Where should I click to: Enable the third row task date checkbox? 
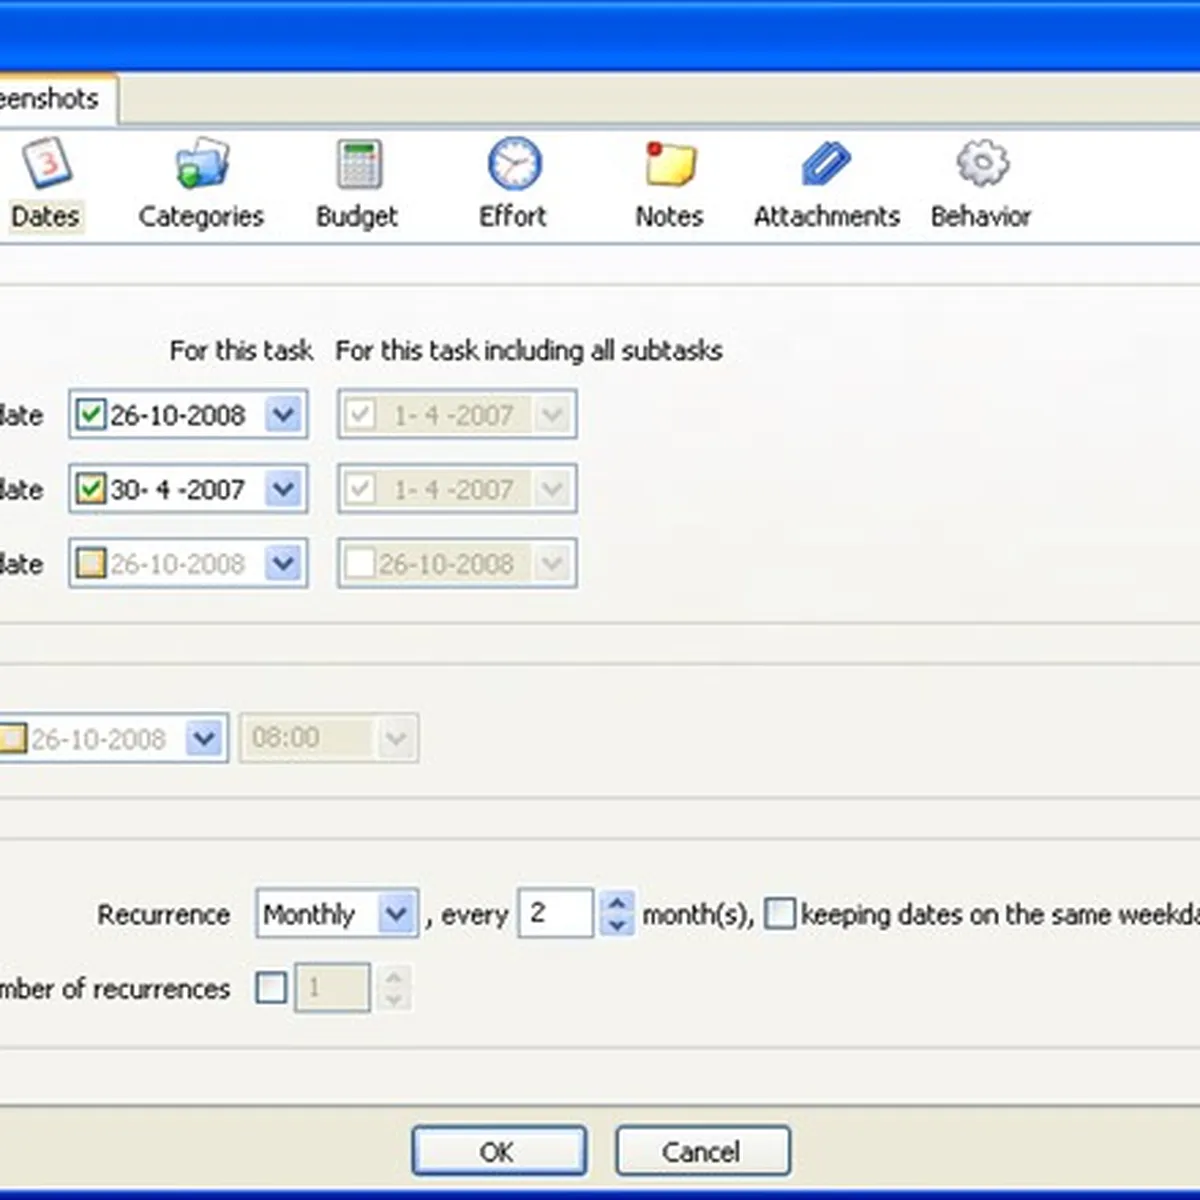point(91,564)
